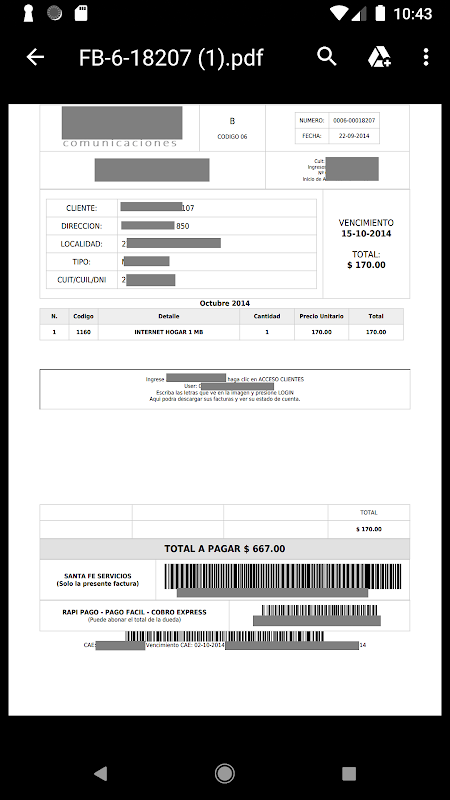Tap the TIPO: label
The height and width of the screenshot is (800, 450).
click(x=82, y=262)
